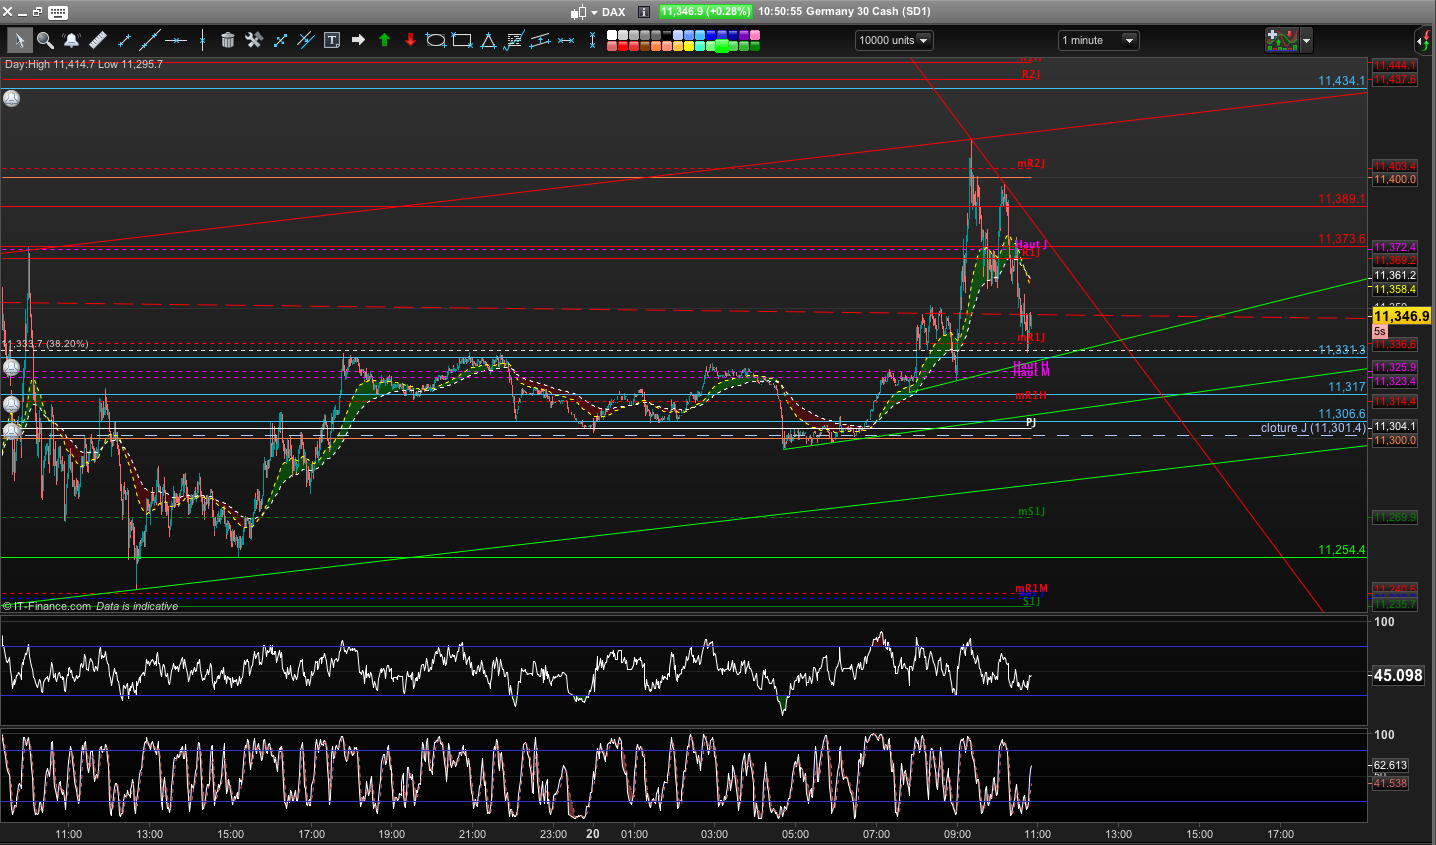Click the 45.098 indicator value
Viewport: 1436px width, 845px height.
[1398, 675]
